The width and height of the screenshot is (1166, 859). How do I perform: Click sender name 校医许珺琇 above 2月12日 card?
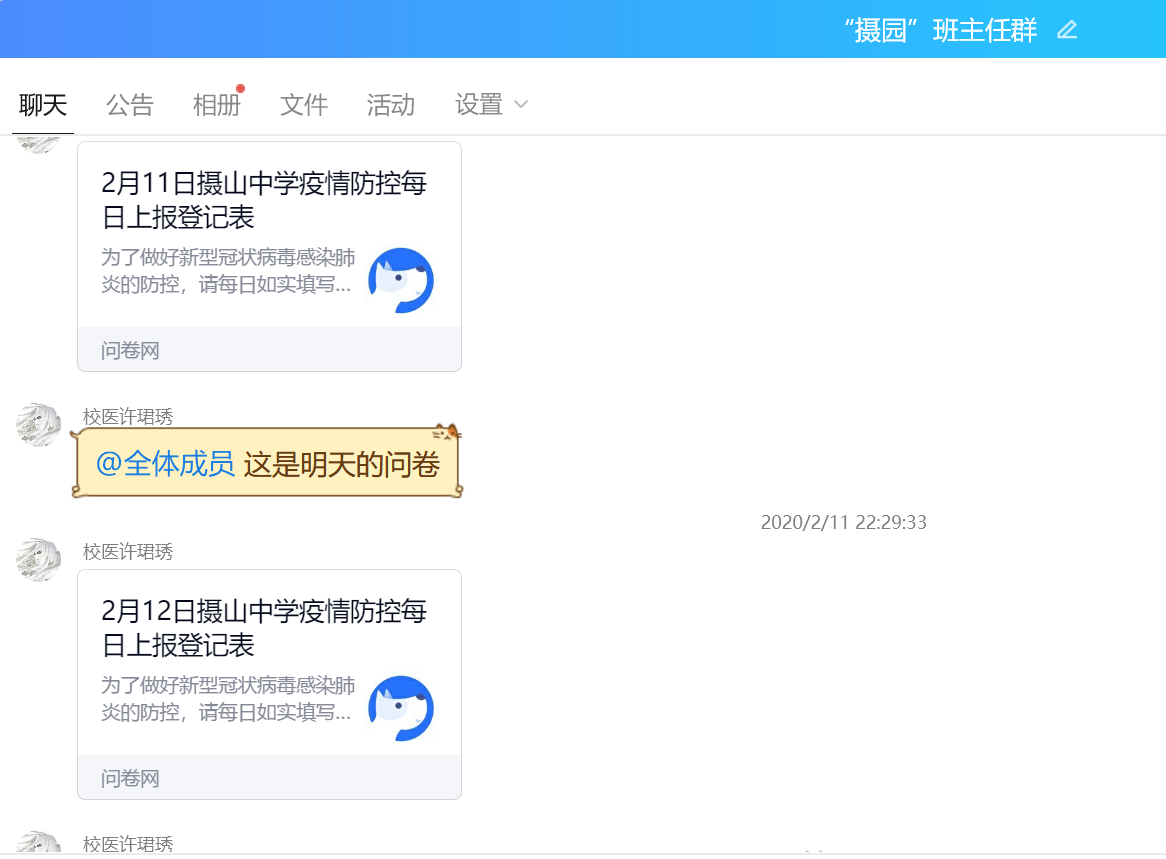coord(128,552)
